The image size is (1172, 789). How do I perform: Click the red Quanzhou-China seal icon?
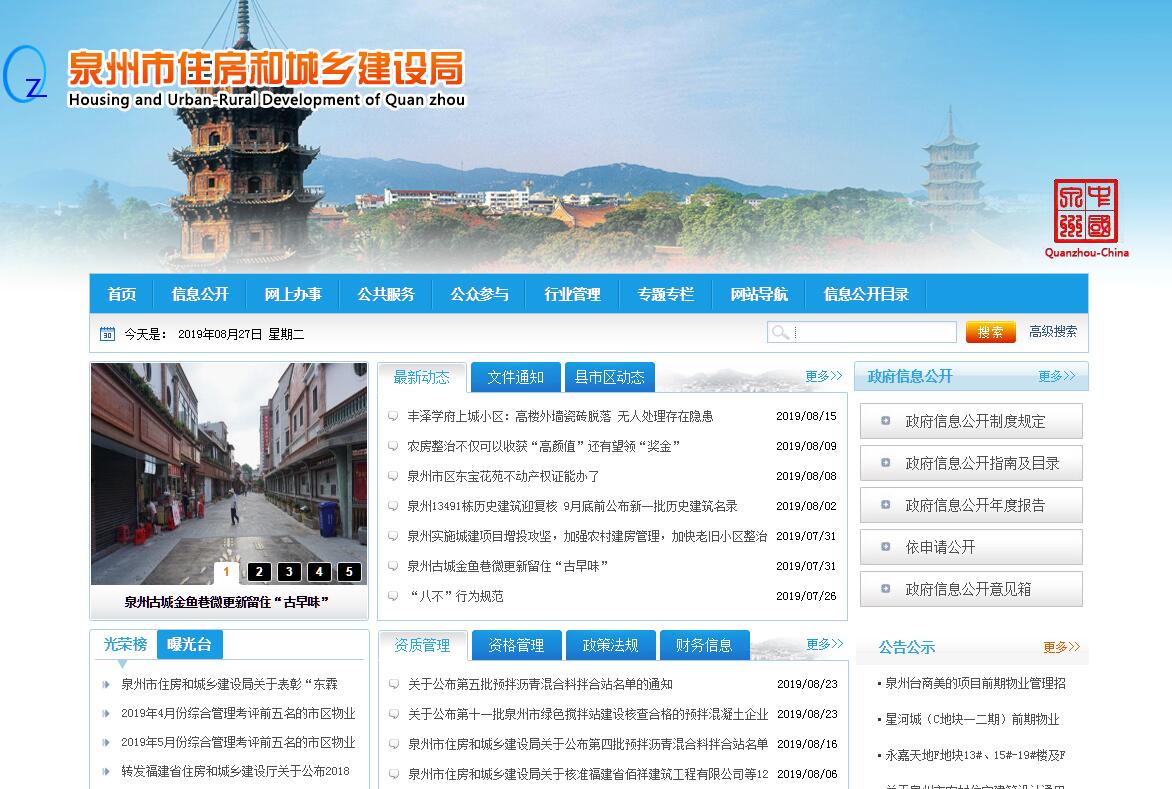[1085, 211]
